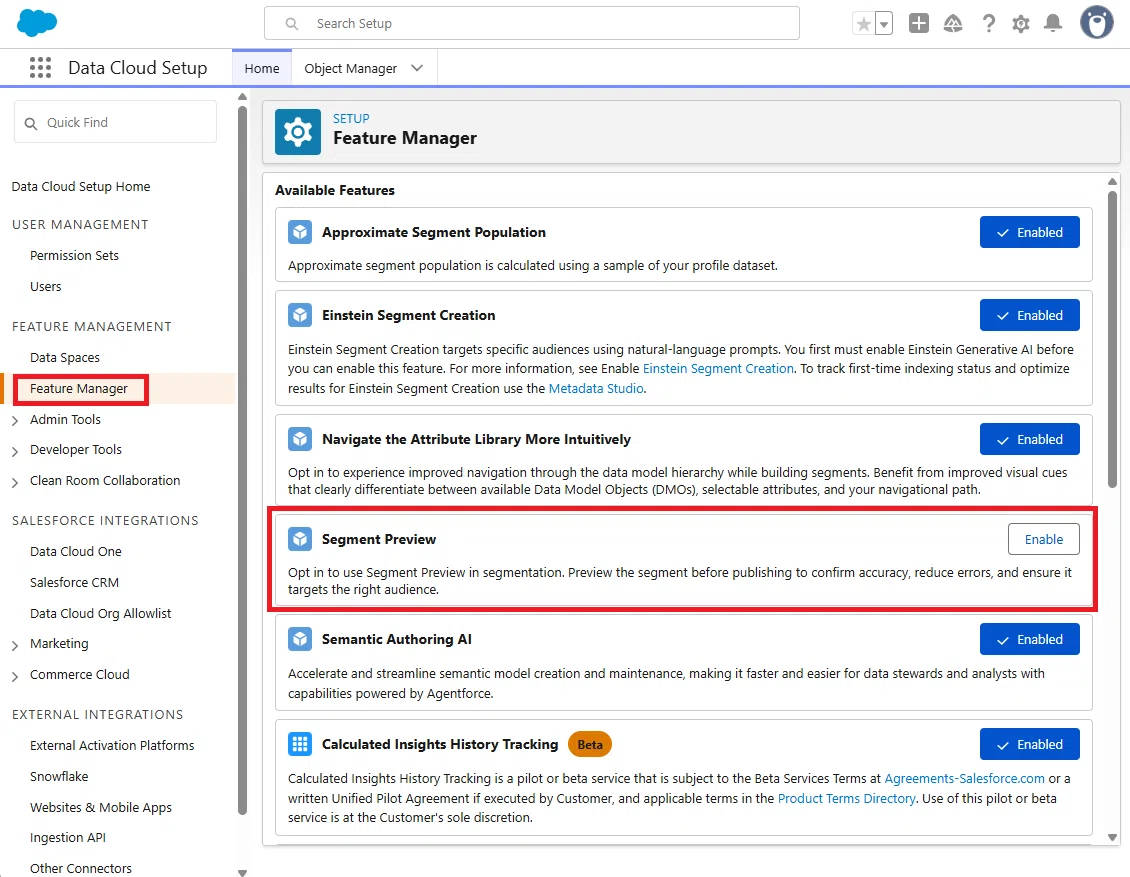Screen dimensions: 1130x877
Task: Expand the Commerce Cloud section
Action: (15, 676)
